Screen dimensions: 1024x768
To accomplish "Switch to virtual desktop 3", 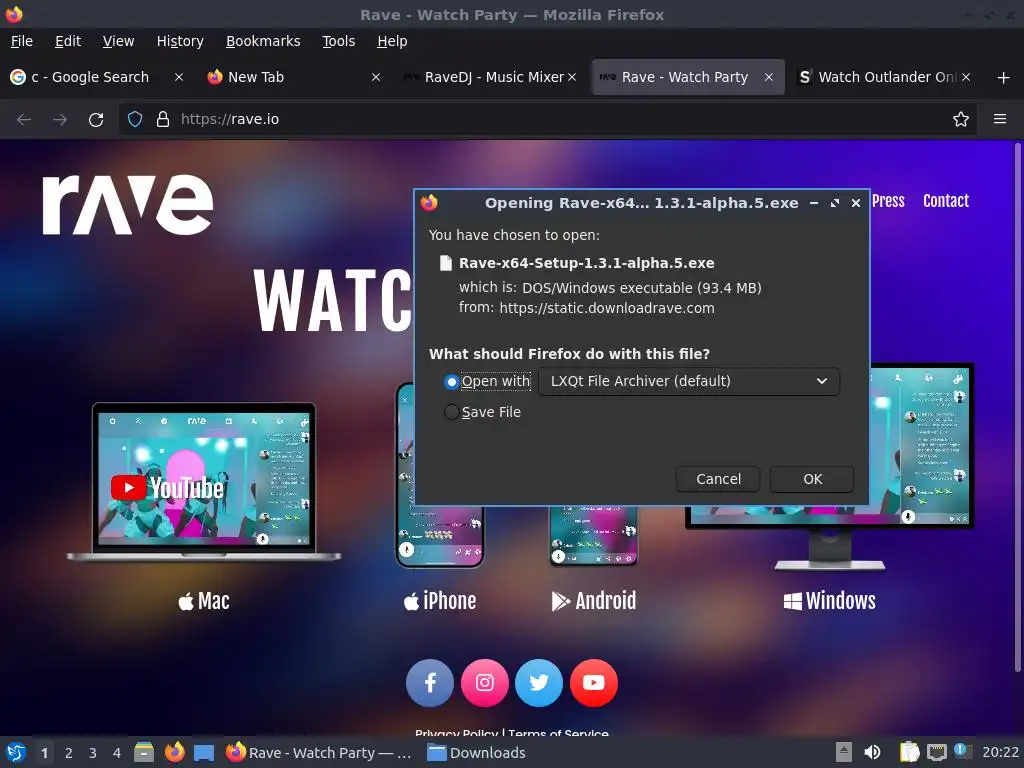I will tap(93, 753).
